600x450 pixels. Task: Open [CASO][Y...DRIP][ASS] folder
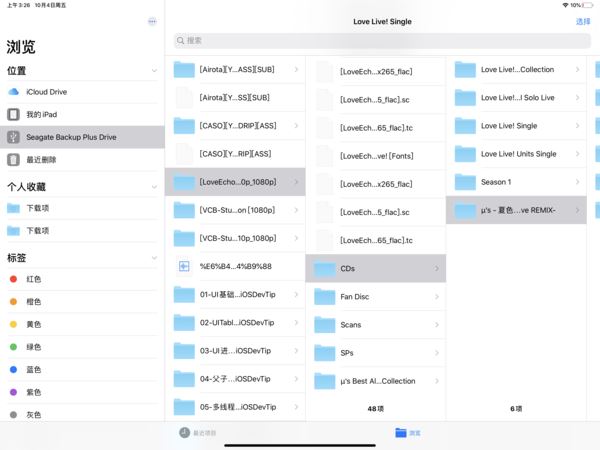coord(235,126)
